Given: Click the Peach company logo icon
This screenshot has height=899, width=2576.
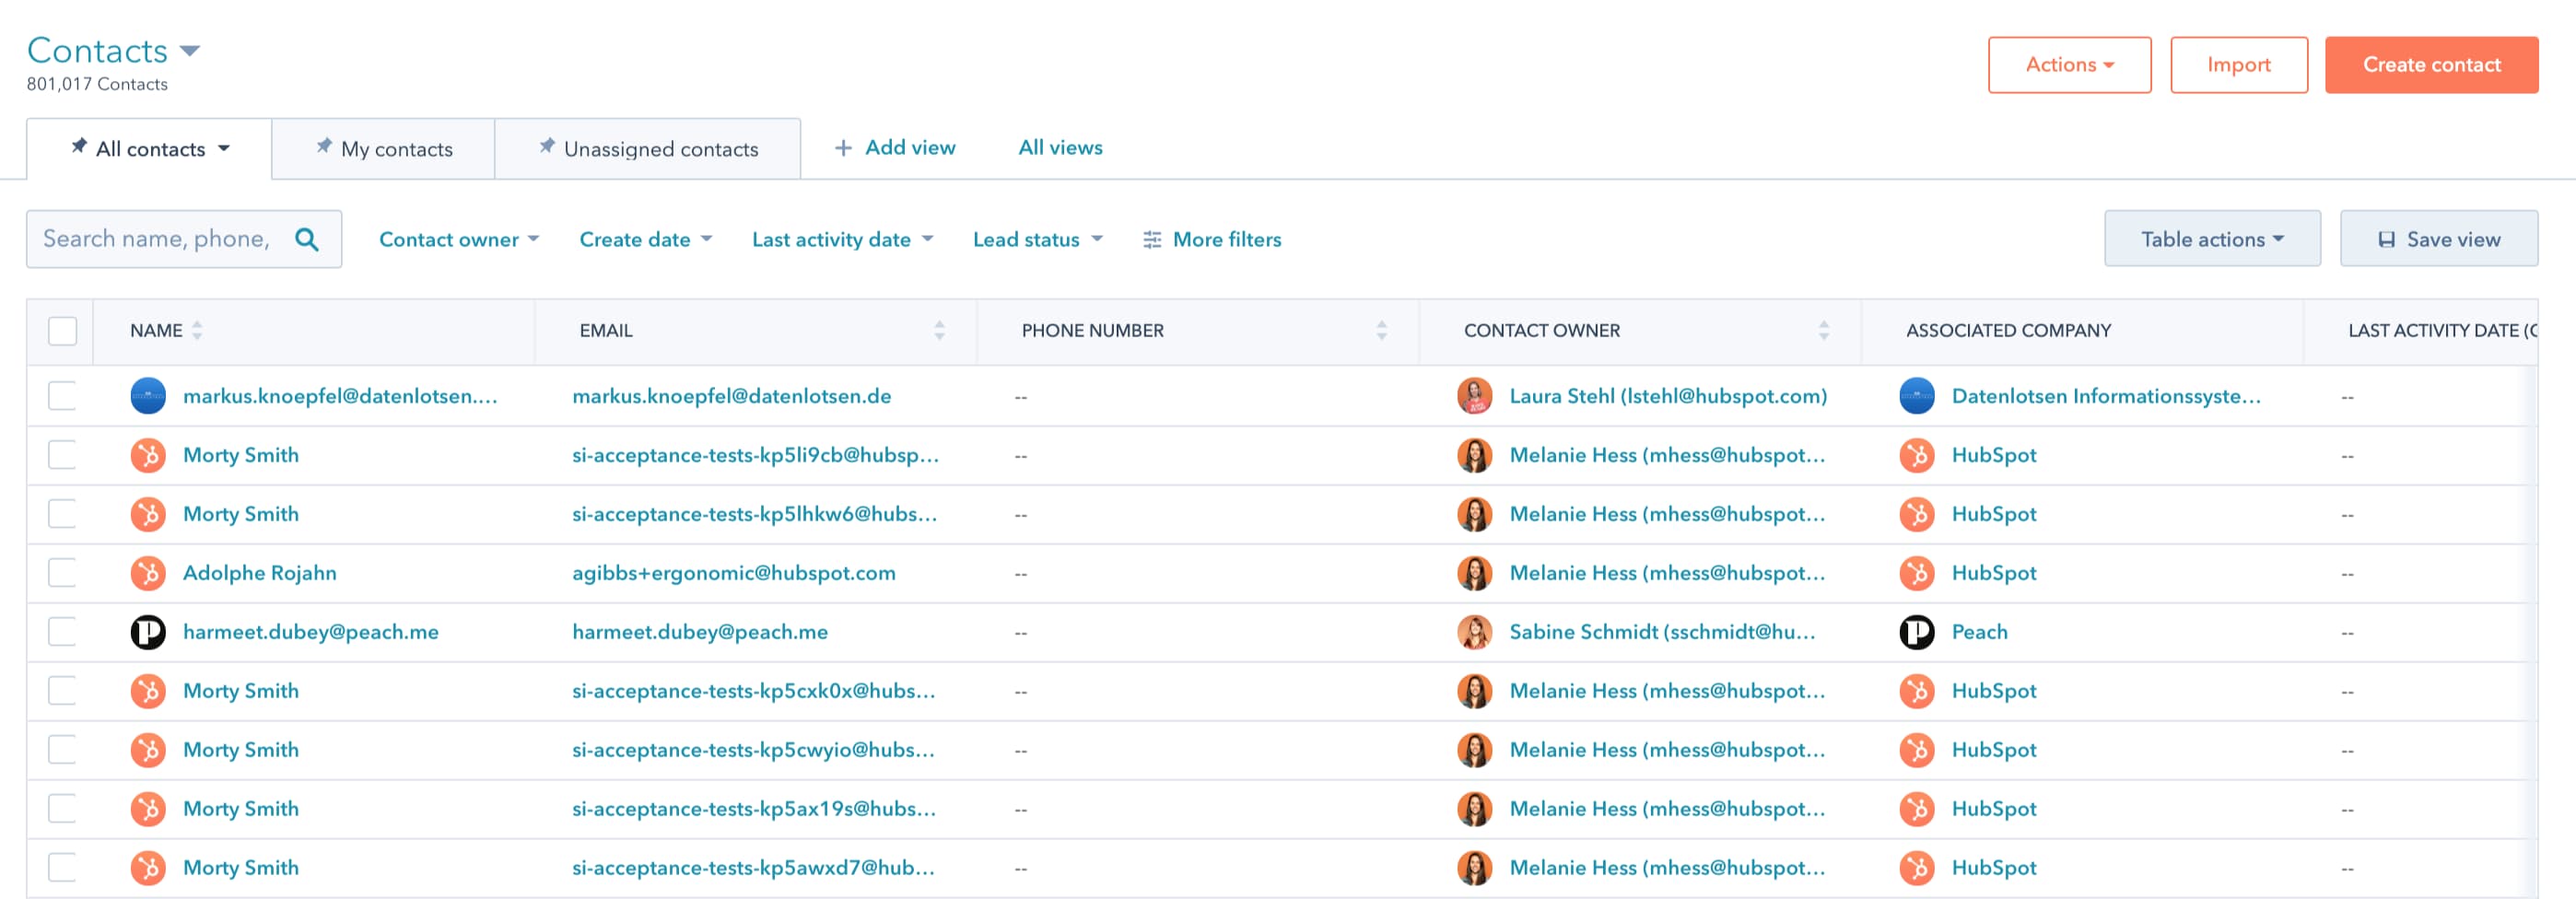Looking at the screenshot, I should tap(1916, 632).
